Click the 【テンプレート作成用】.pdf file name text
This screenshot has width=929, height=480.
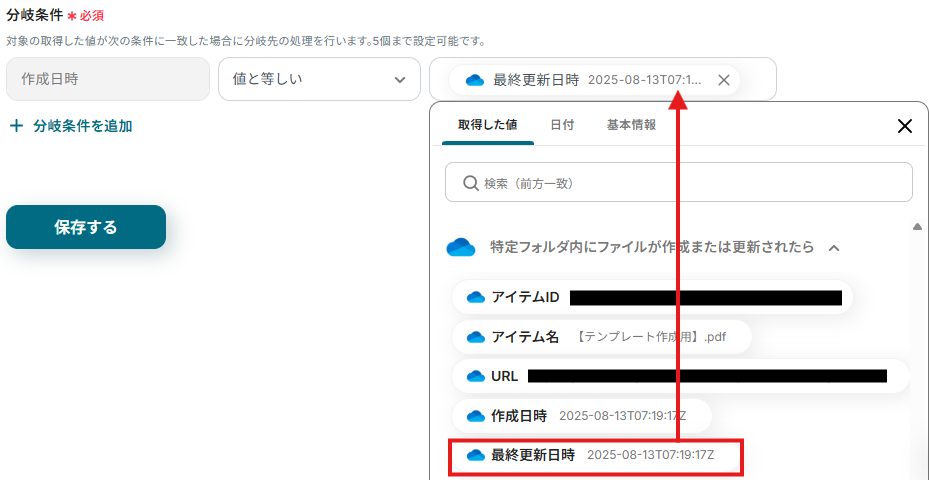651,337
